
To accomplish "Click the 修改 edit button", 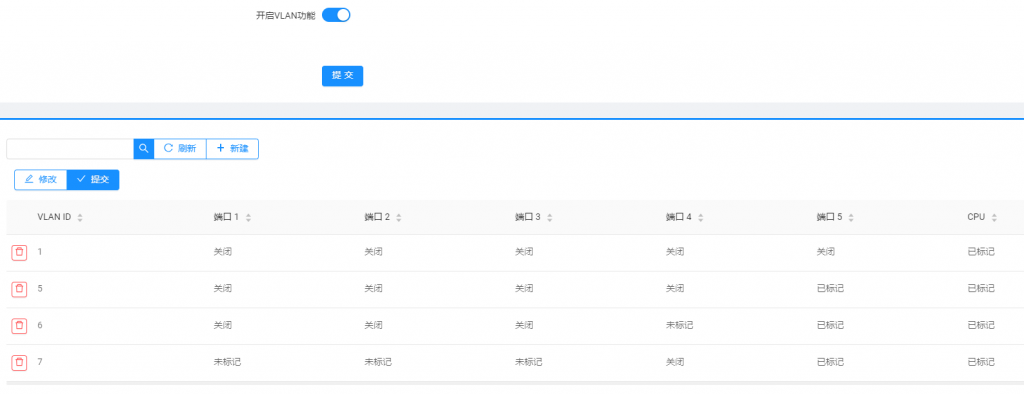I will pos(40,180).
